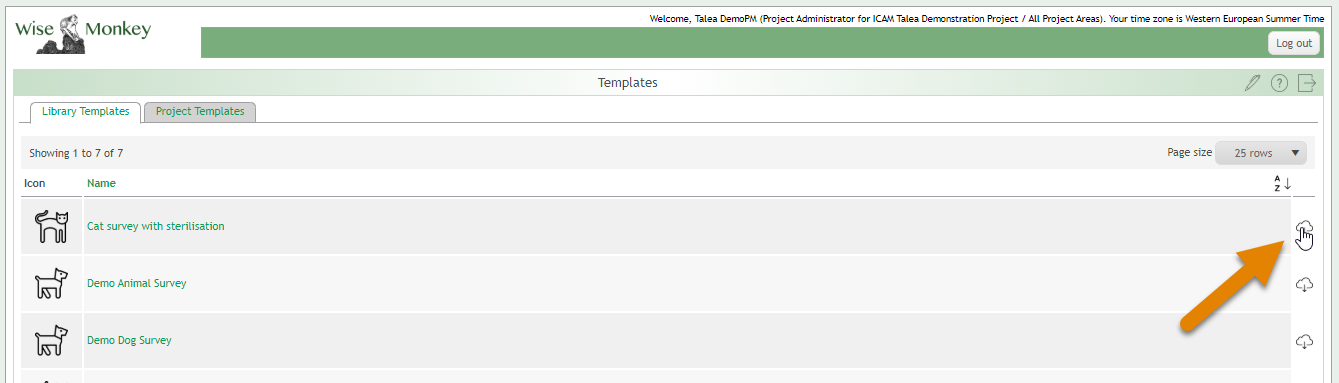
Task: Open the Cat survey with sterilisation link
Action: pyautogui.click(x=156, y=226)
